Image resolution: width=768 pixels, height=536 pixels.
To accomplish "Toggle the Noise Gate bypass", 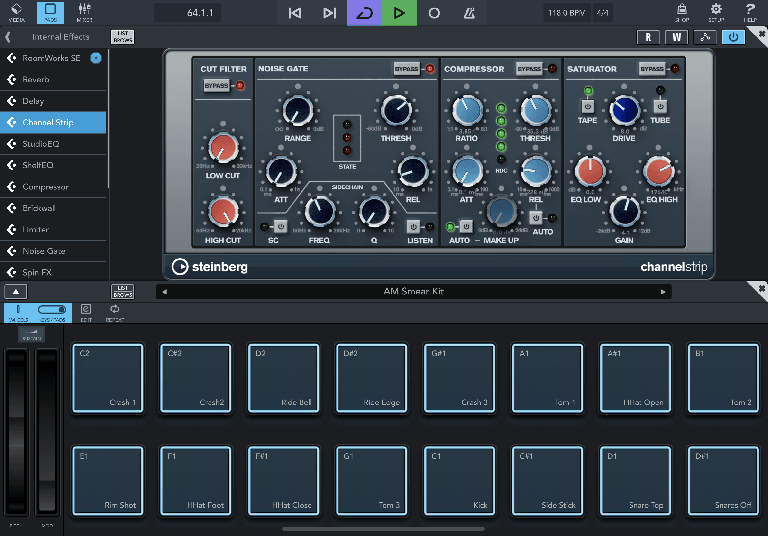I will tap(407, 69).
